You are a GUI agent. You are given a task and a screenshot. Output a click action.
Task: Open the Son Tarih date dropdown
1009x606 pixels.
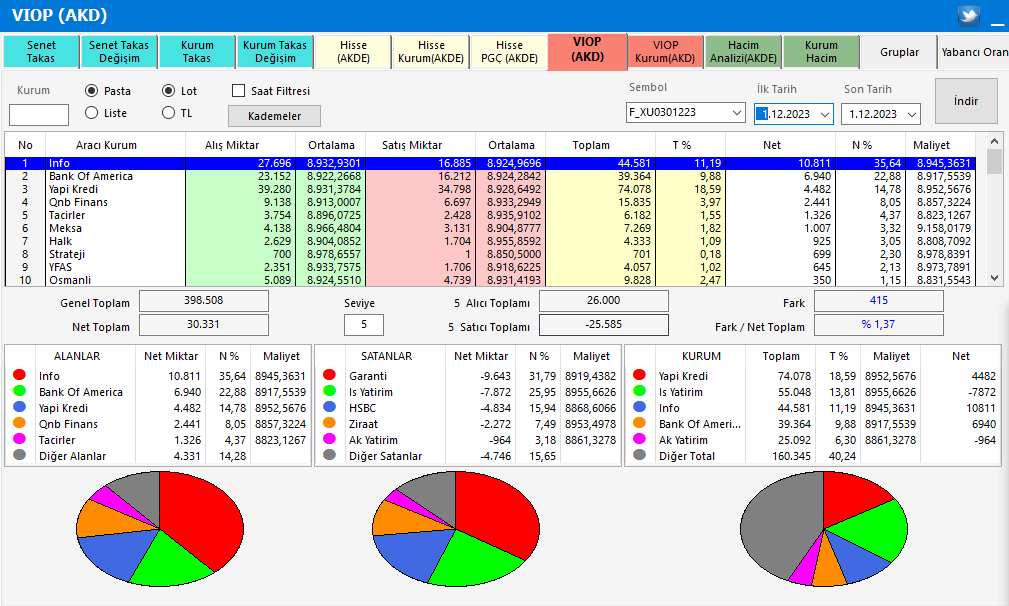coord(911,115)
